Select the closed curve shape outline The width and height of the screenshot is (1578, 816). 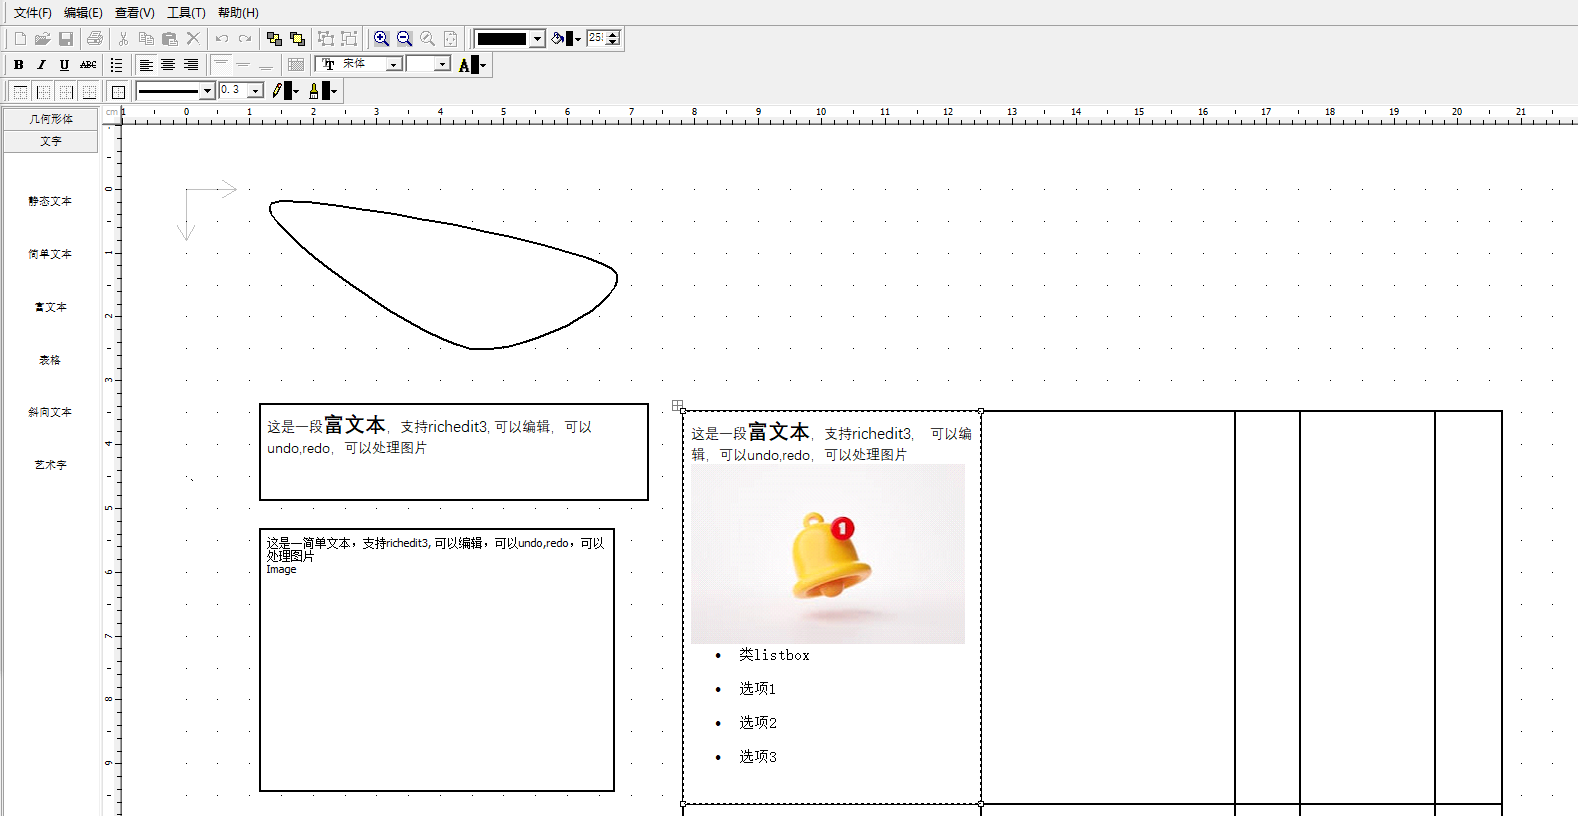click(443, 275)
